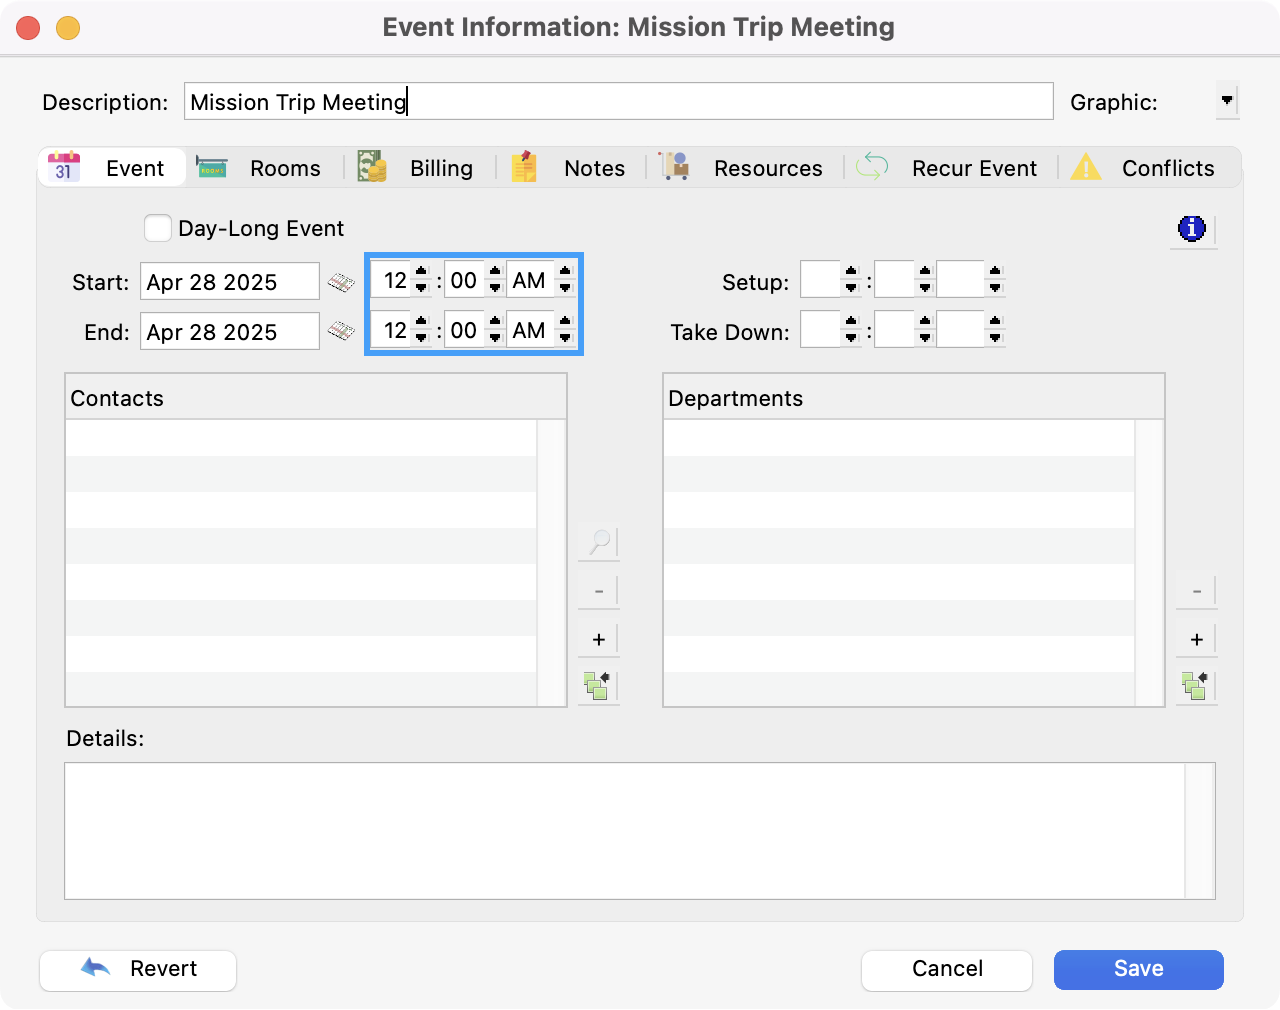The height and width of the screenshot is (1010, 1280).
Task: Add a department with the plus button
Action: pos(1196,640)
